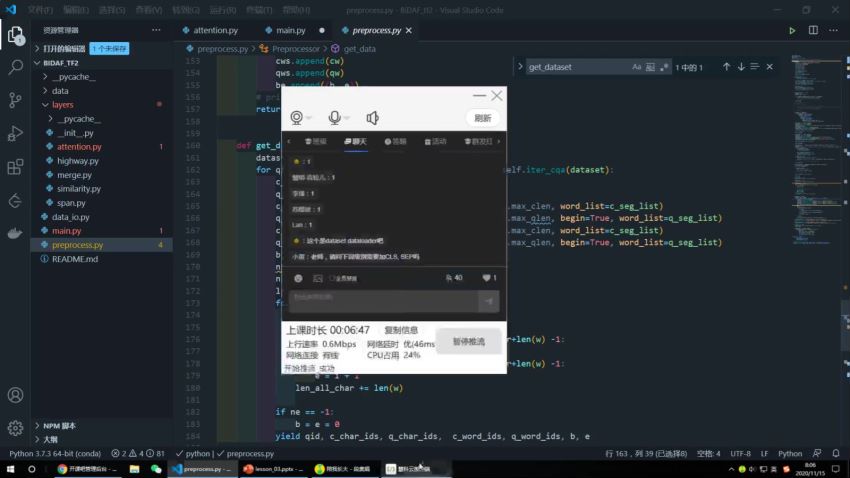
Task: Click the speaker icon in streaming window
Action: click(x=372, y=118)
